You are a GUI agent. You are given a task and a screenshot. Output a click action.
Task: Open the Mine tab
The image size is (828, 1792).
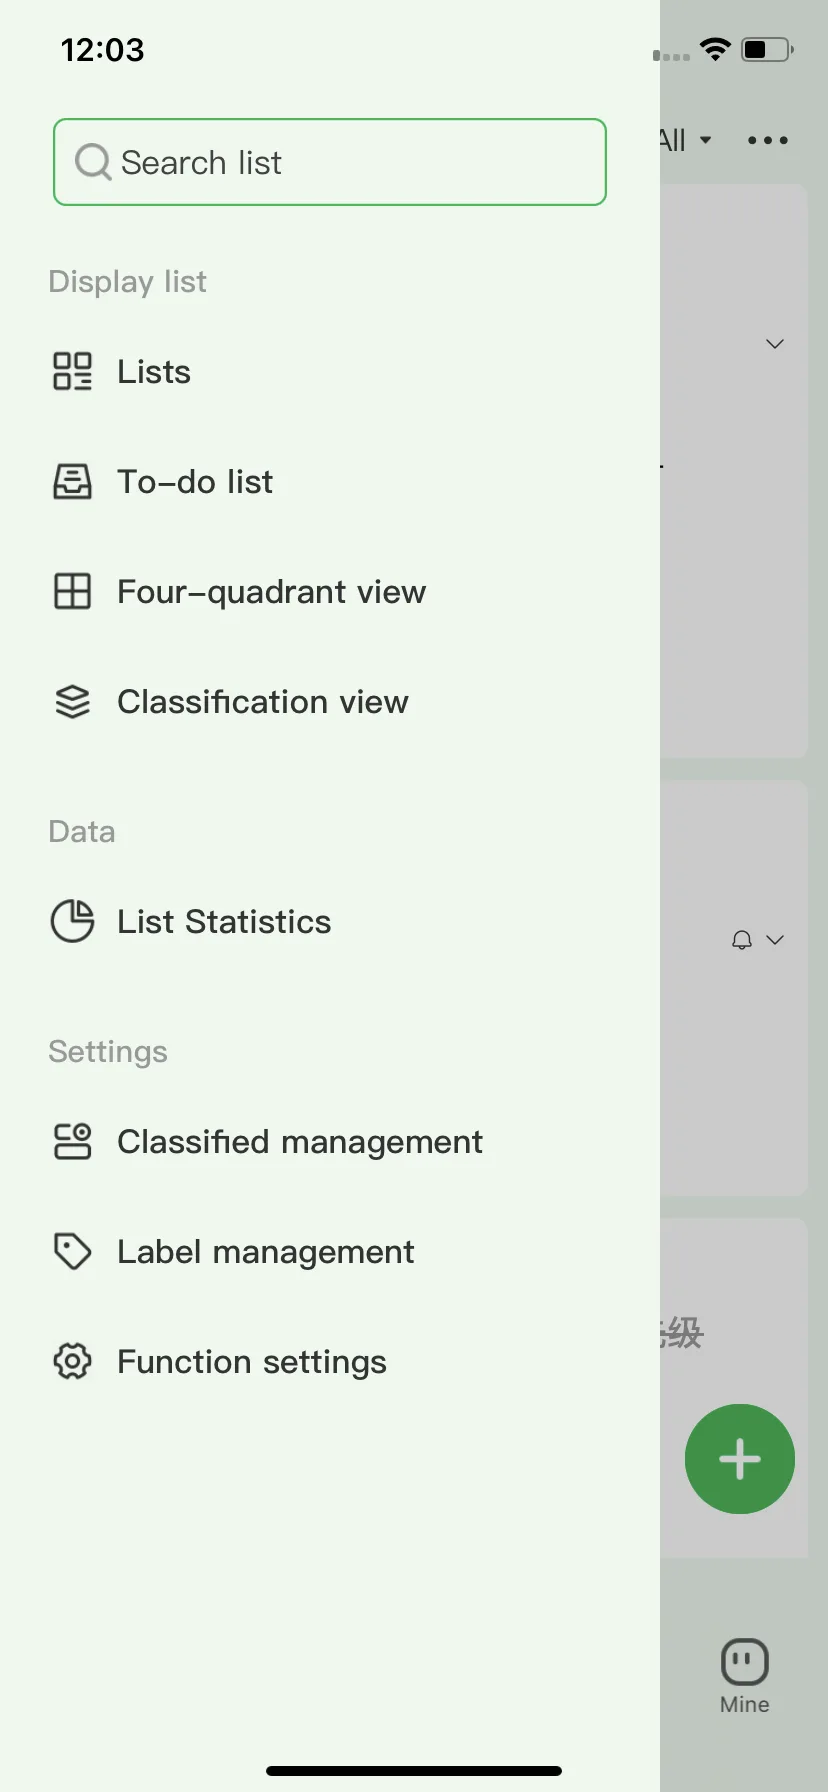(745, 1677)
